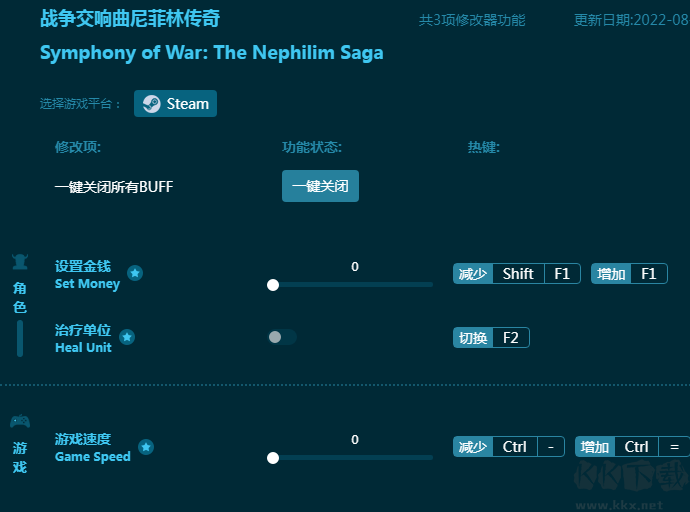
Task: Click the Steam logo icon
Action: [151, 104]
